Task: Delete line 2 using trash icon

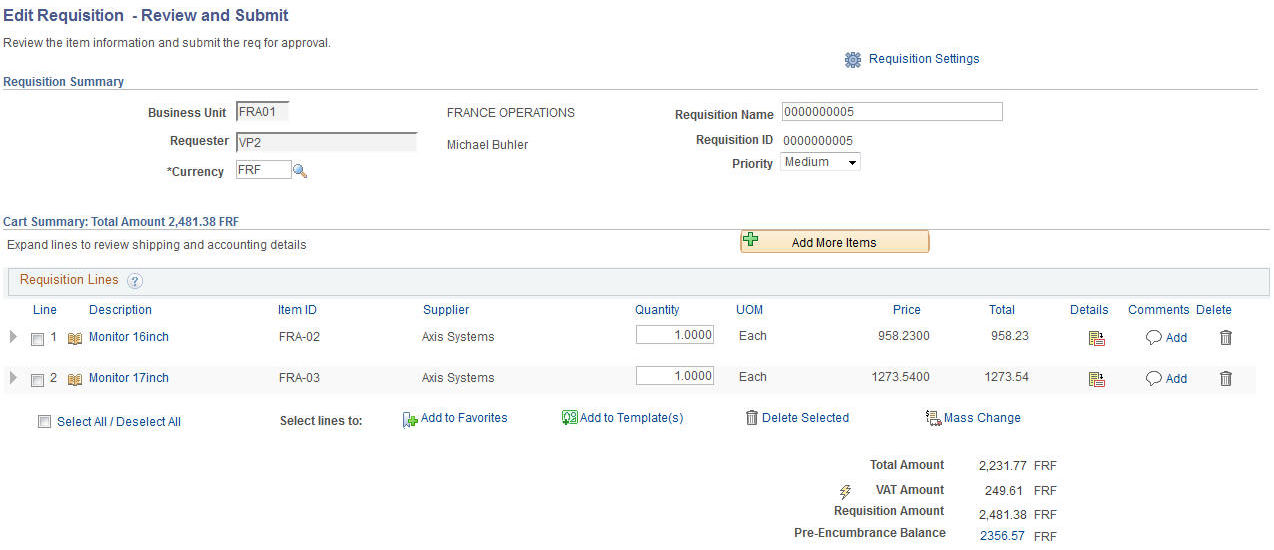Action: coord(1226,379)
